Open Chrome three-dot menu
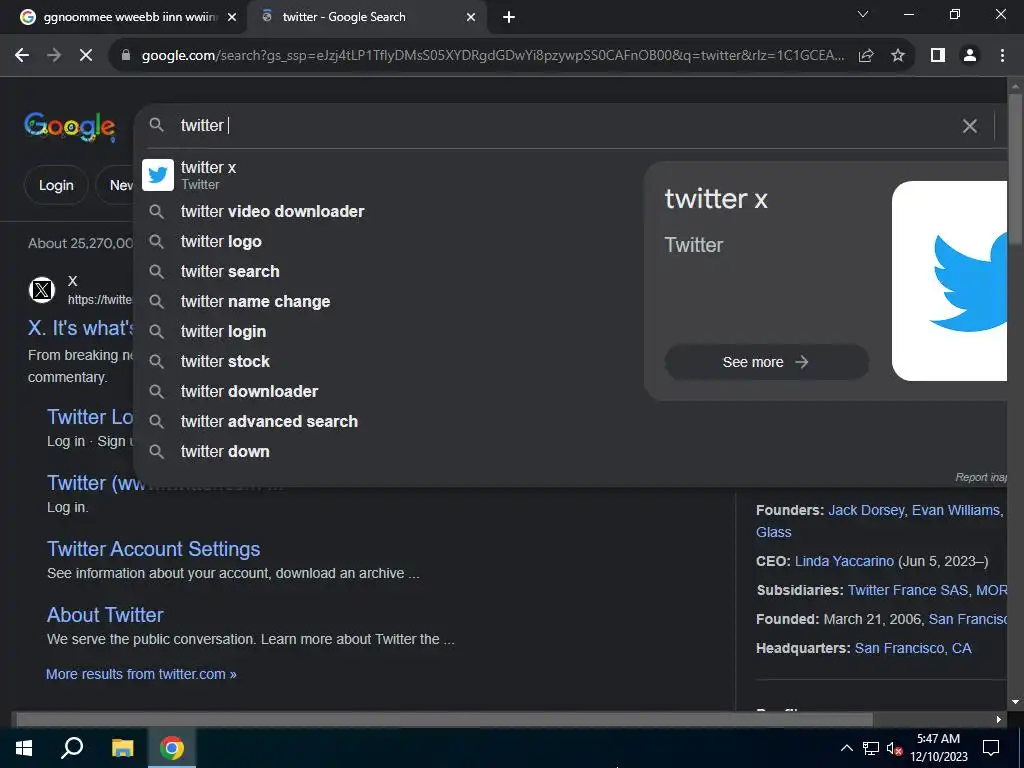 pos(1002,56)
